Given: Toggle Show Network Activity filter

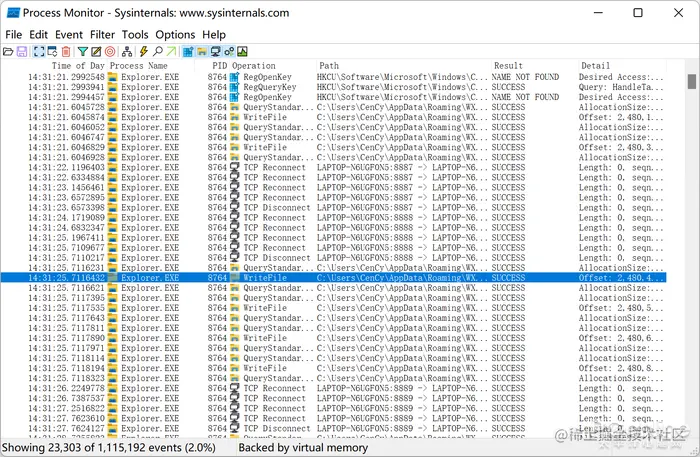Looking at the screenshot, I should click(215, 52).
